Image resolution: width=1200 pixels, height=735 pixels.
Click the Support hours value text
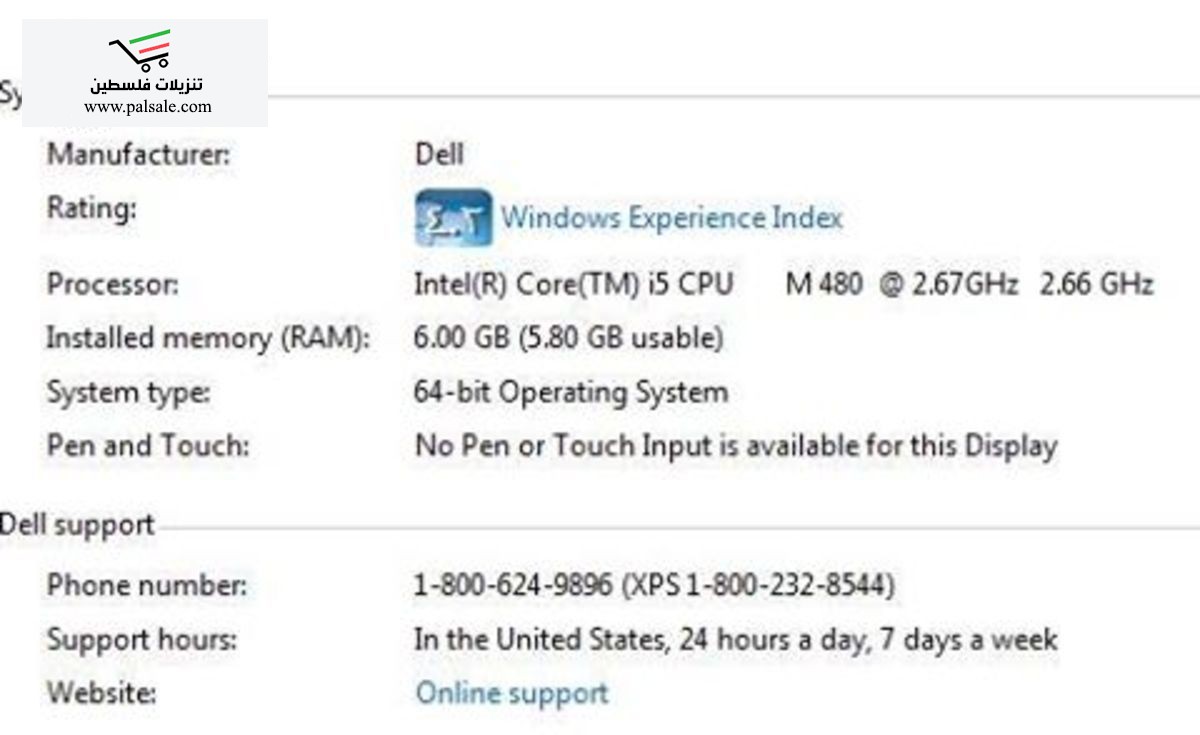point(736,639)
